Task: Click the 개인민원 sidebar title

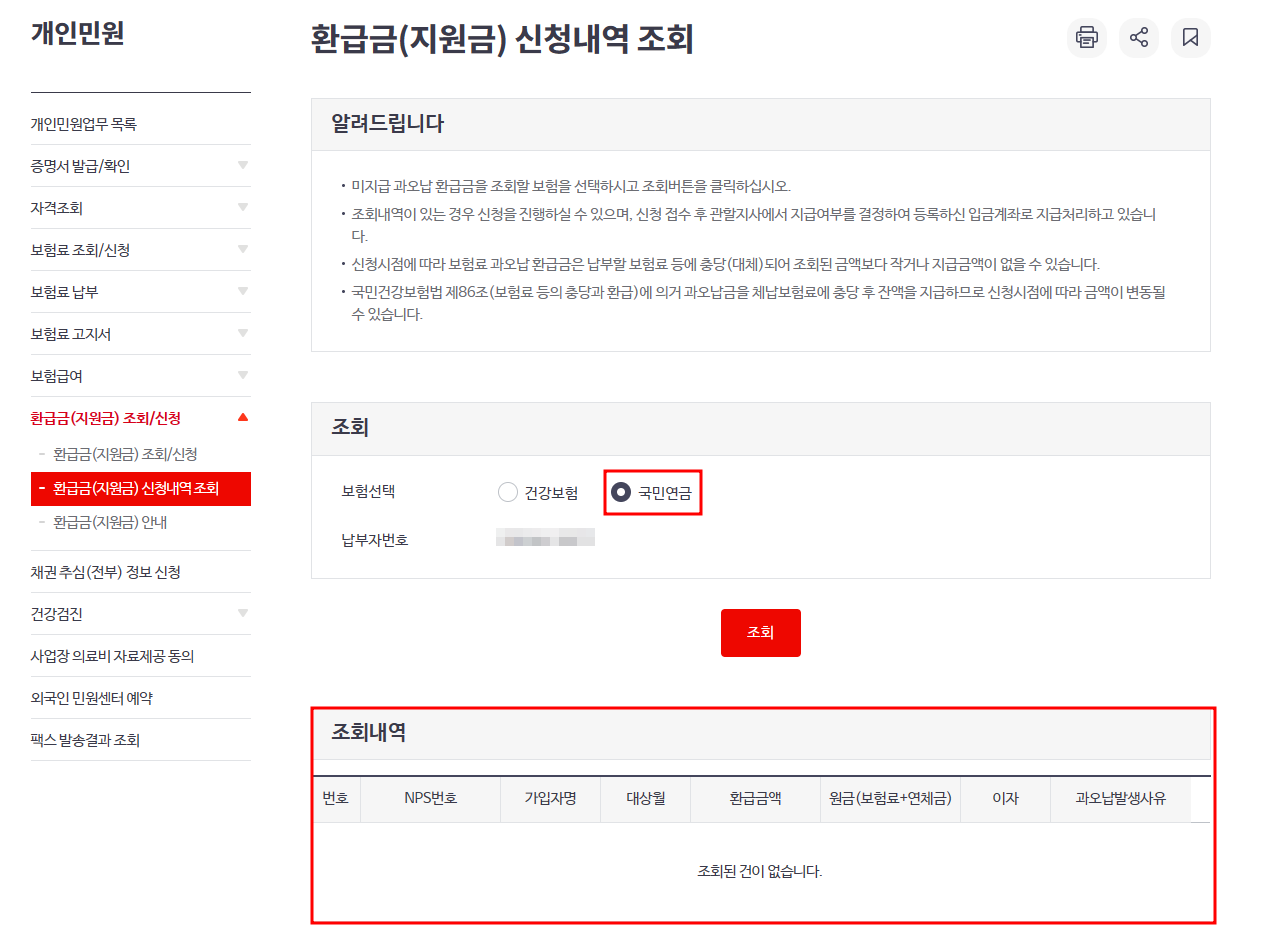Action: coord(78,34)
